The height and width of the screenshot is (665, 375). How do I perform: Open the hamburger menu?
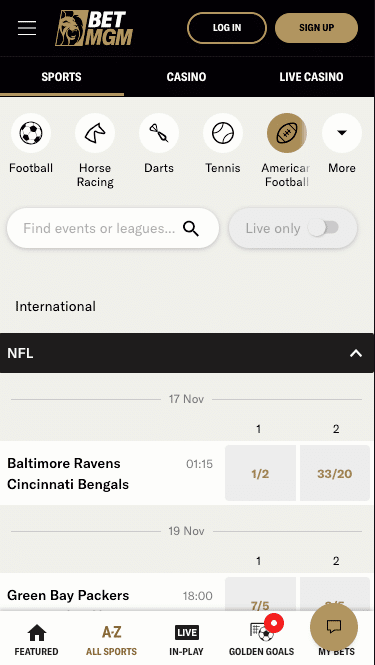tap(27, 28)
